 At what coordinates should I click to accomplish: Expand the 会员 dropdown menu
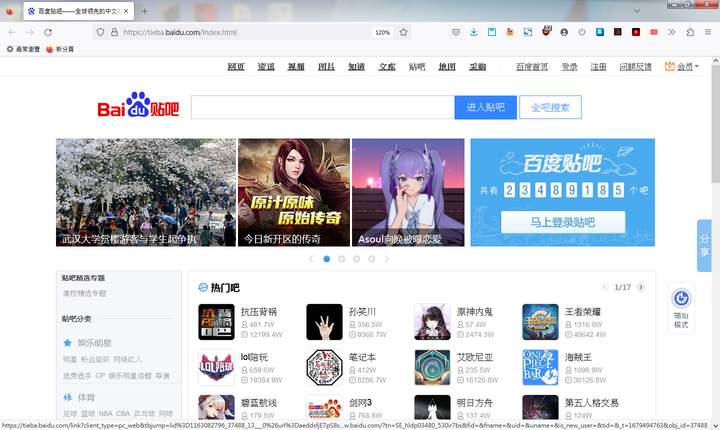697,67
